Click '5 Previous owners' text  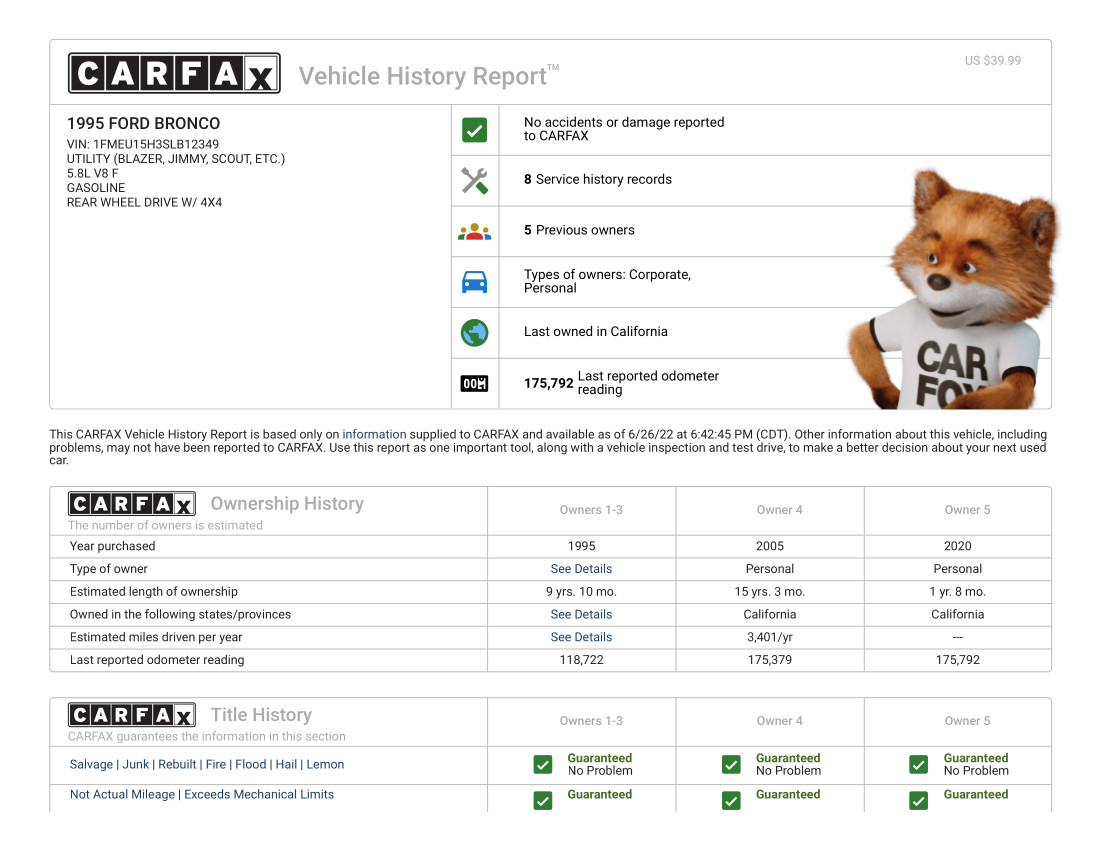coord(579,230)
